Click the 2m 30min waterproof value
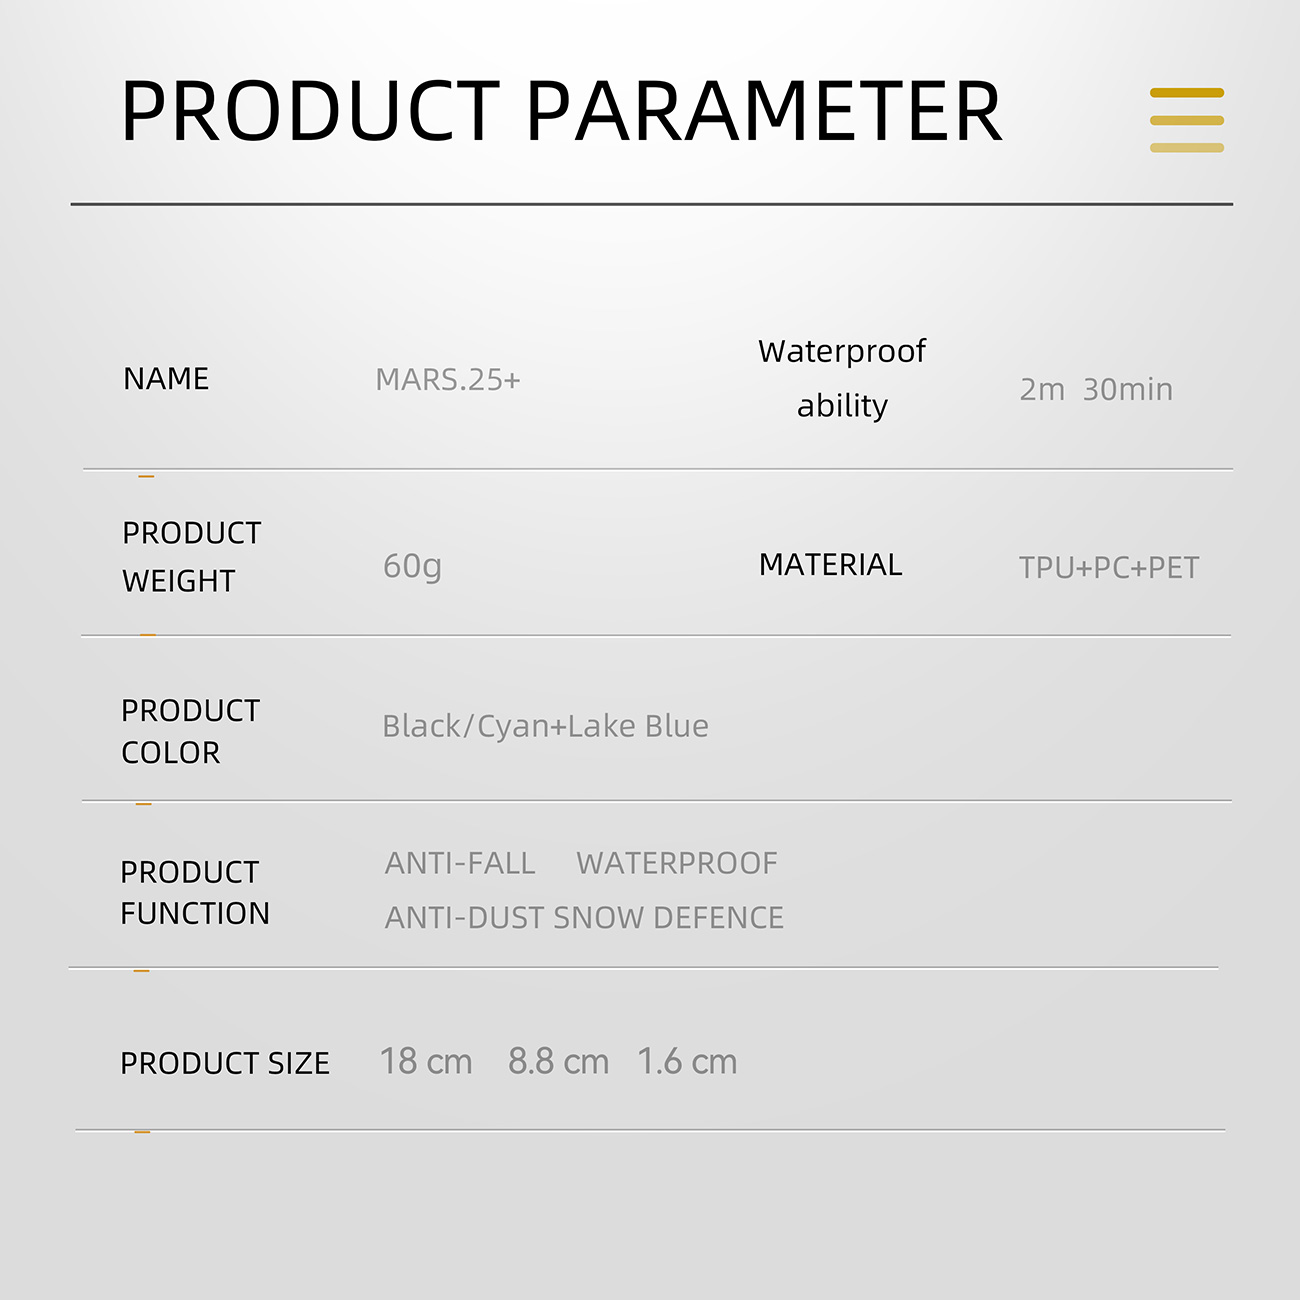Screen dimensions: 1300x1300 pos(1096,389)
